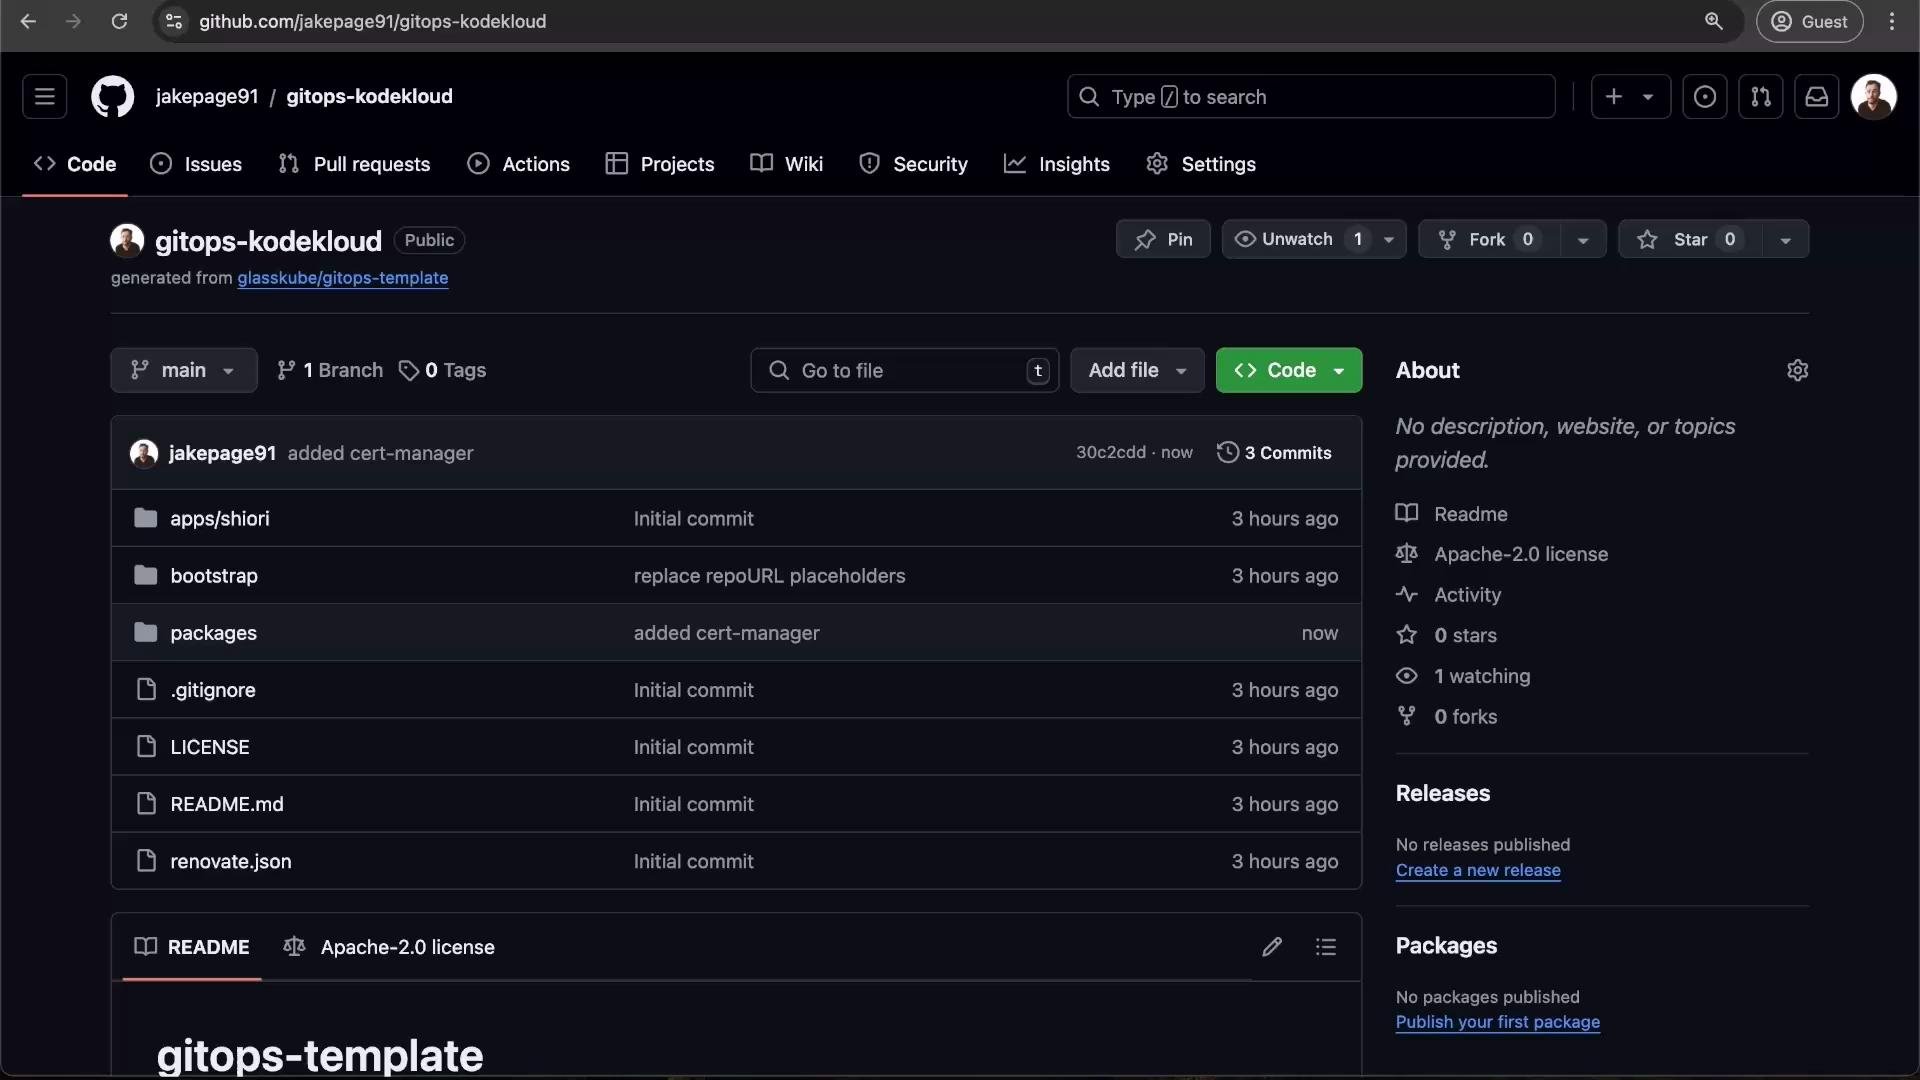
Task: Open the notifications inbox icon
Action: point(1817,97)
